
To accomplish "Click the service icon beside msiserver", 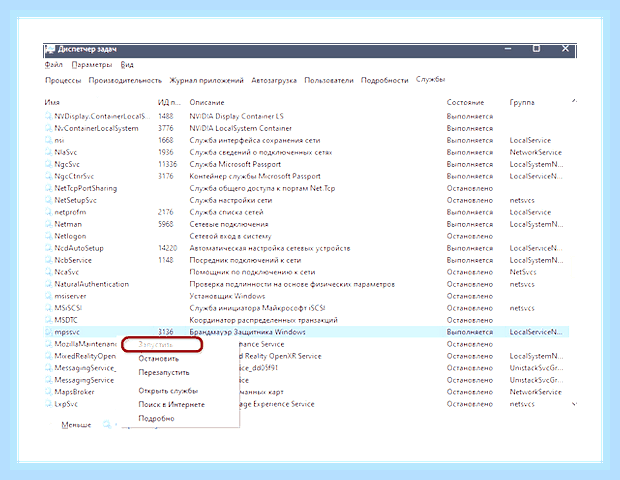I will point(48,296).
